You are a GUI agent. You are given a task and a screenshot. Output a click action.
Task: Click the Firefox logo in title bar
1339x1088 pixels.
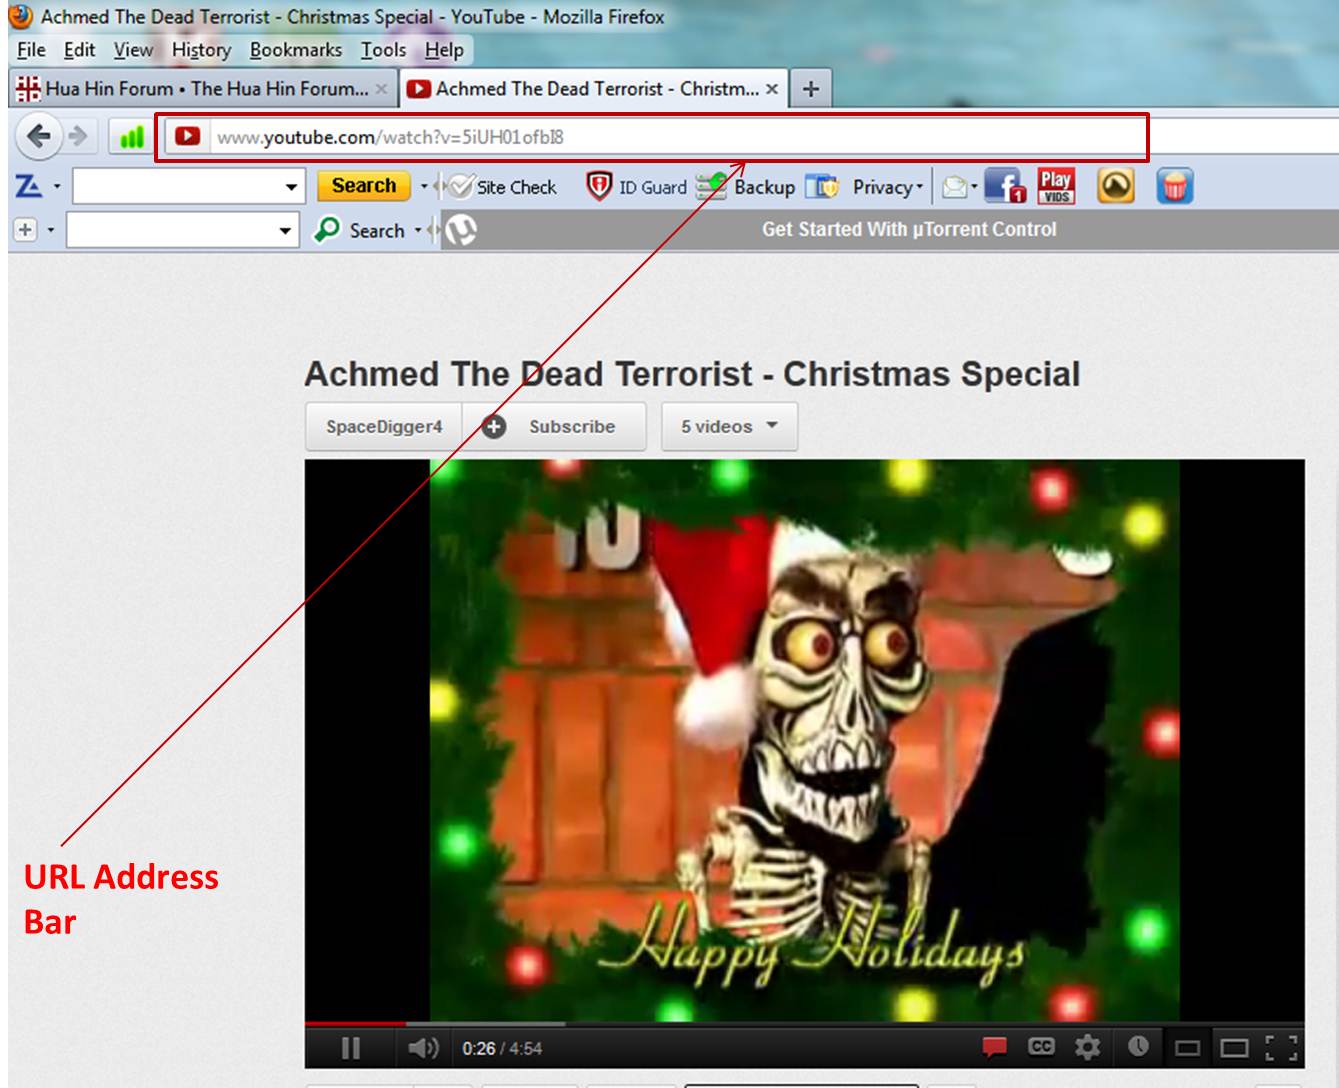(21, 17)
